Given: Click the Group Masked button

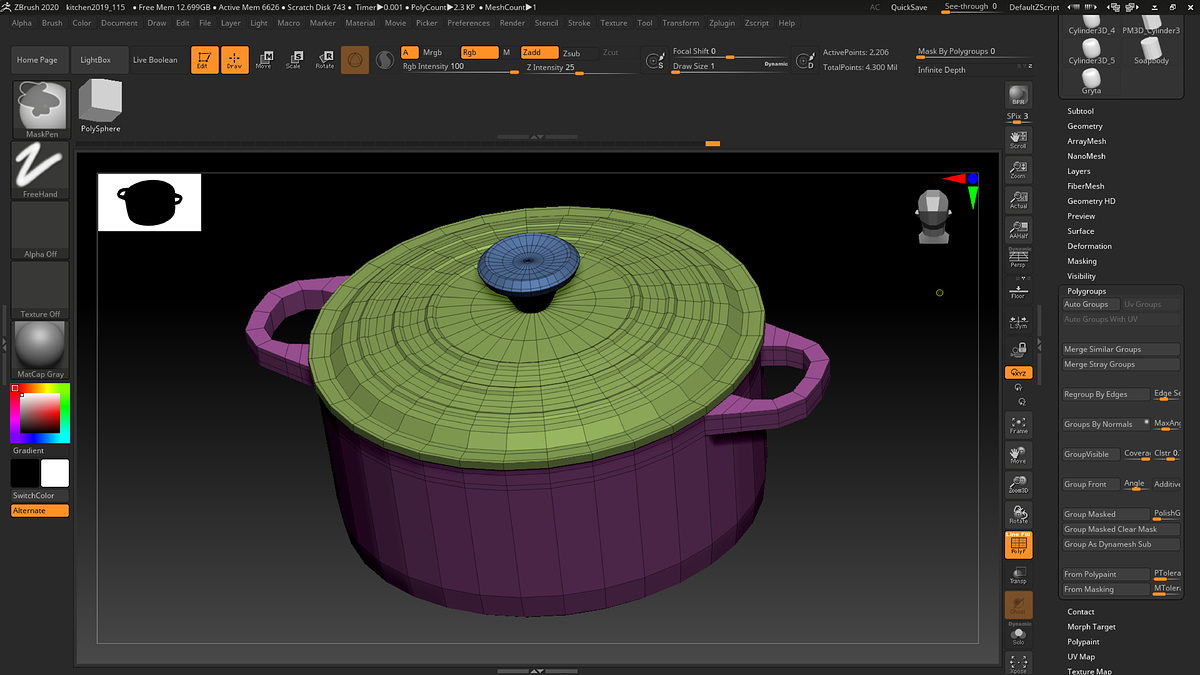Looking at the screenshot, I should point(1106,514).
